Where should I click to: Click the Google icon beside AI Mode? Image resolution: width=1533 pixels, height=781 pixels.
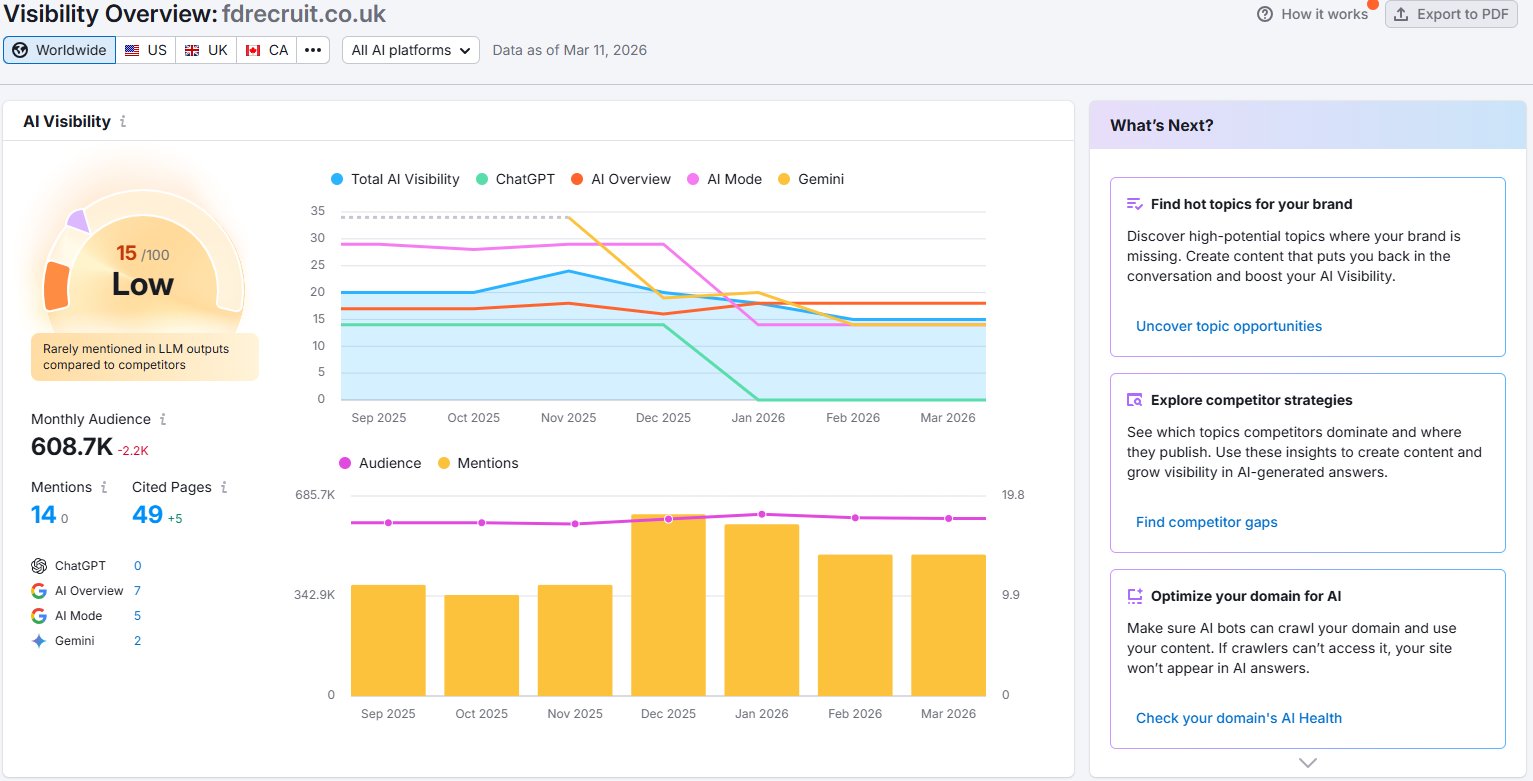tap(39, 616)
